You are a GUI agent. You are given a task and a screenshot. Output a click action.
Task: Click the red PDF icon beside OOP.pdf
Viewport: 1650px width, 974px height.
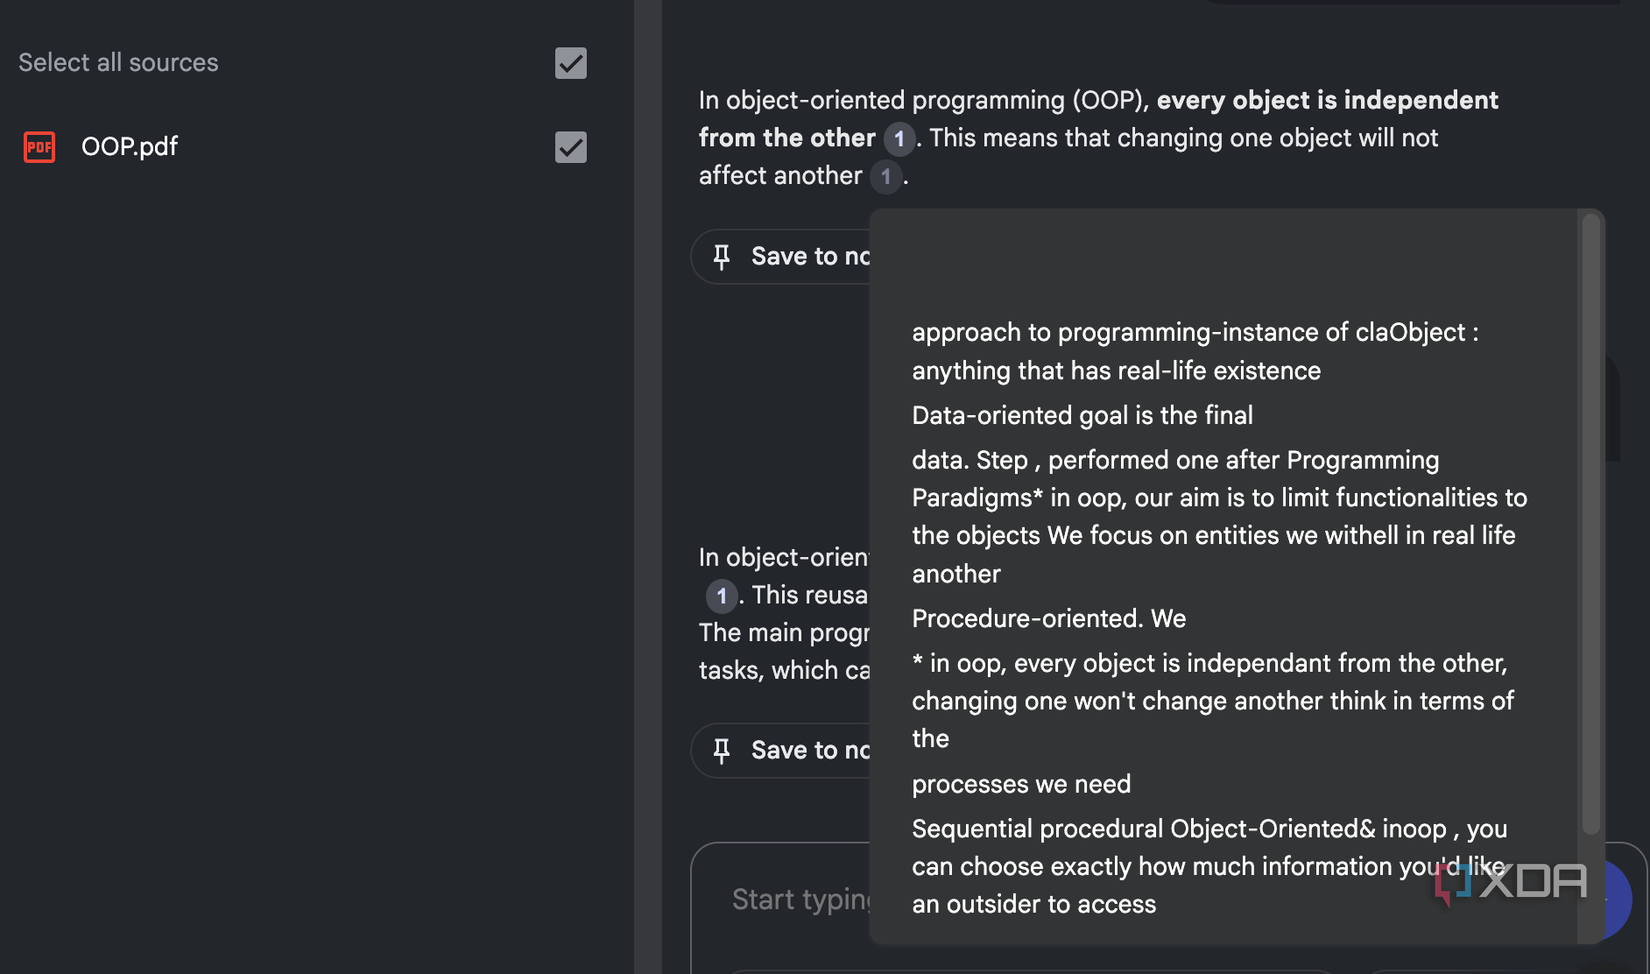(39, 146)
